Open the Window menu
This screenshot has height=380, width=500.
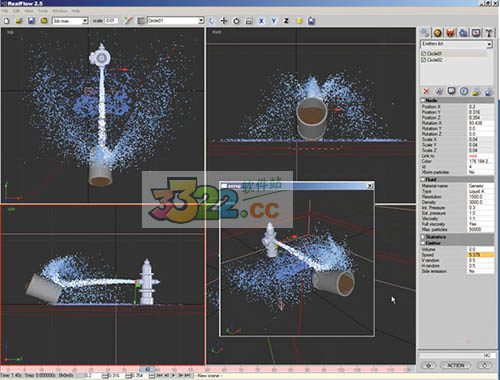(60, 11)
